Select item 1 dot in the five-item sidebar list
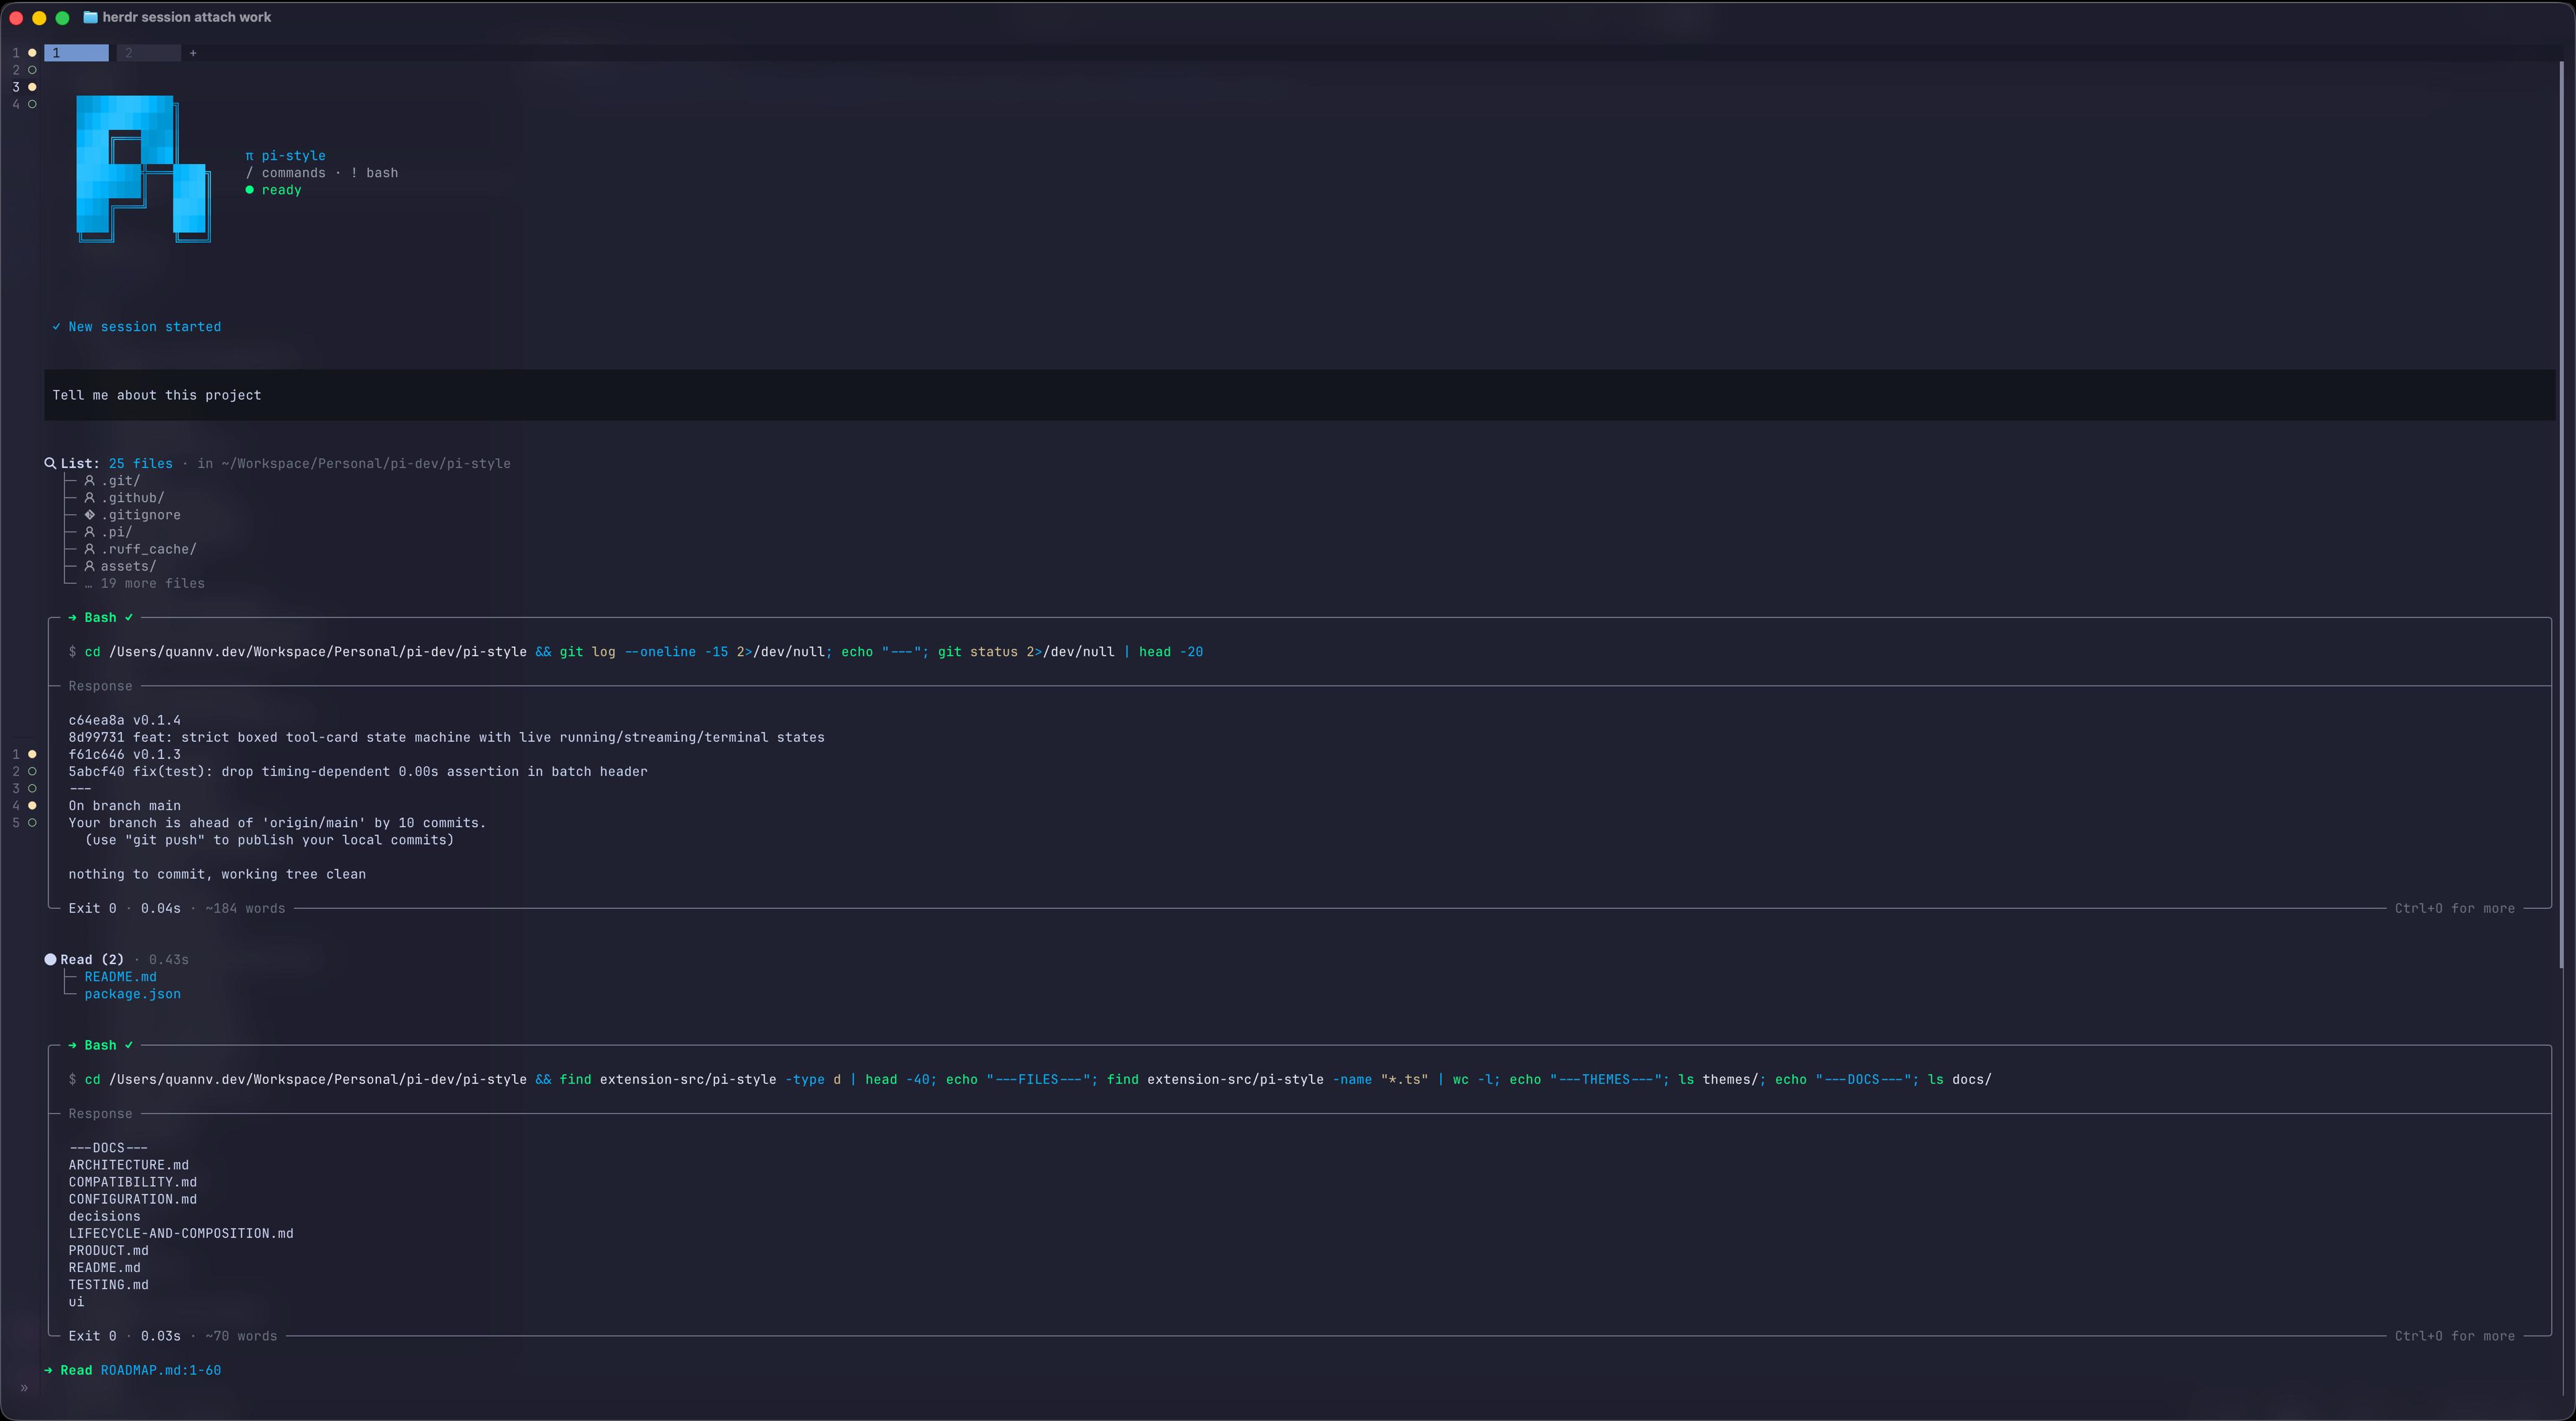The image size is (2576, 1421). click(32, 754)
